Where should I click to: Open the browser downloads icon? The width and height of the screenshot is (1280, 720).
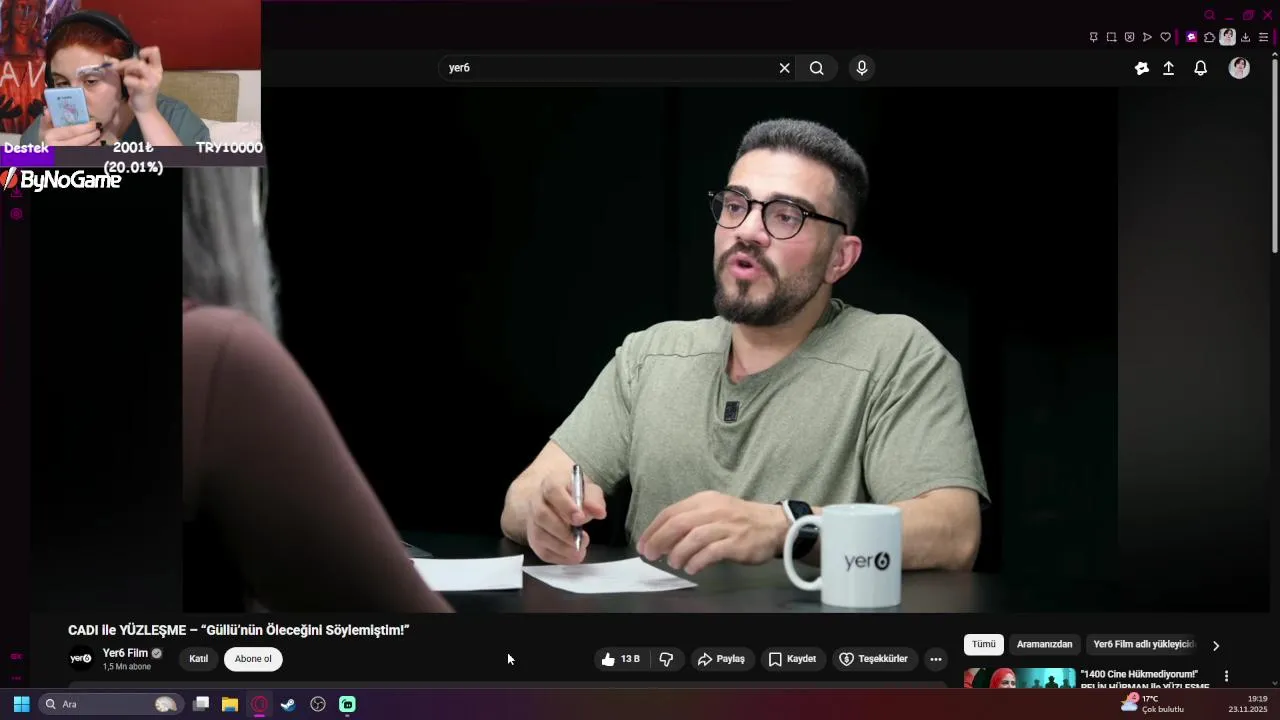[1245, 37]
